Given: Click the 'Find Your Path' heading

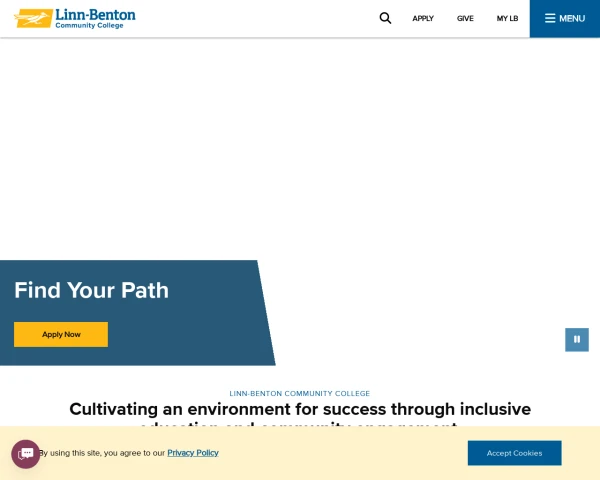Looking at the screenshot, I should (x=91, y=290).
